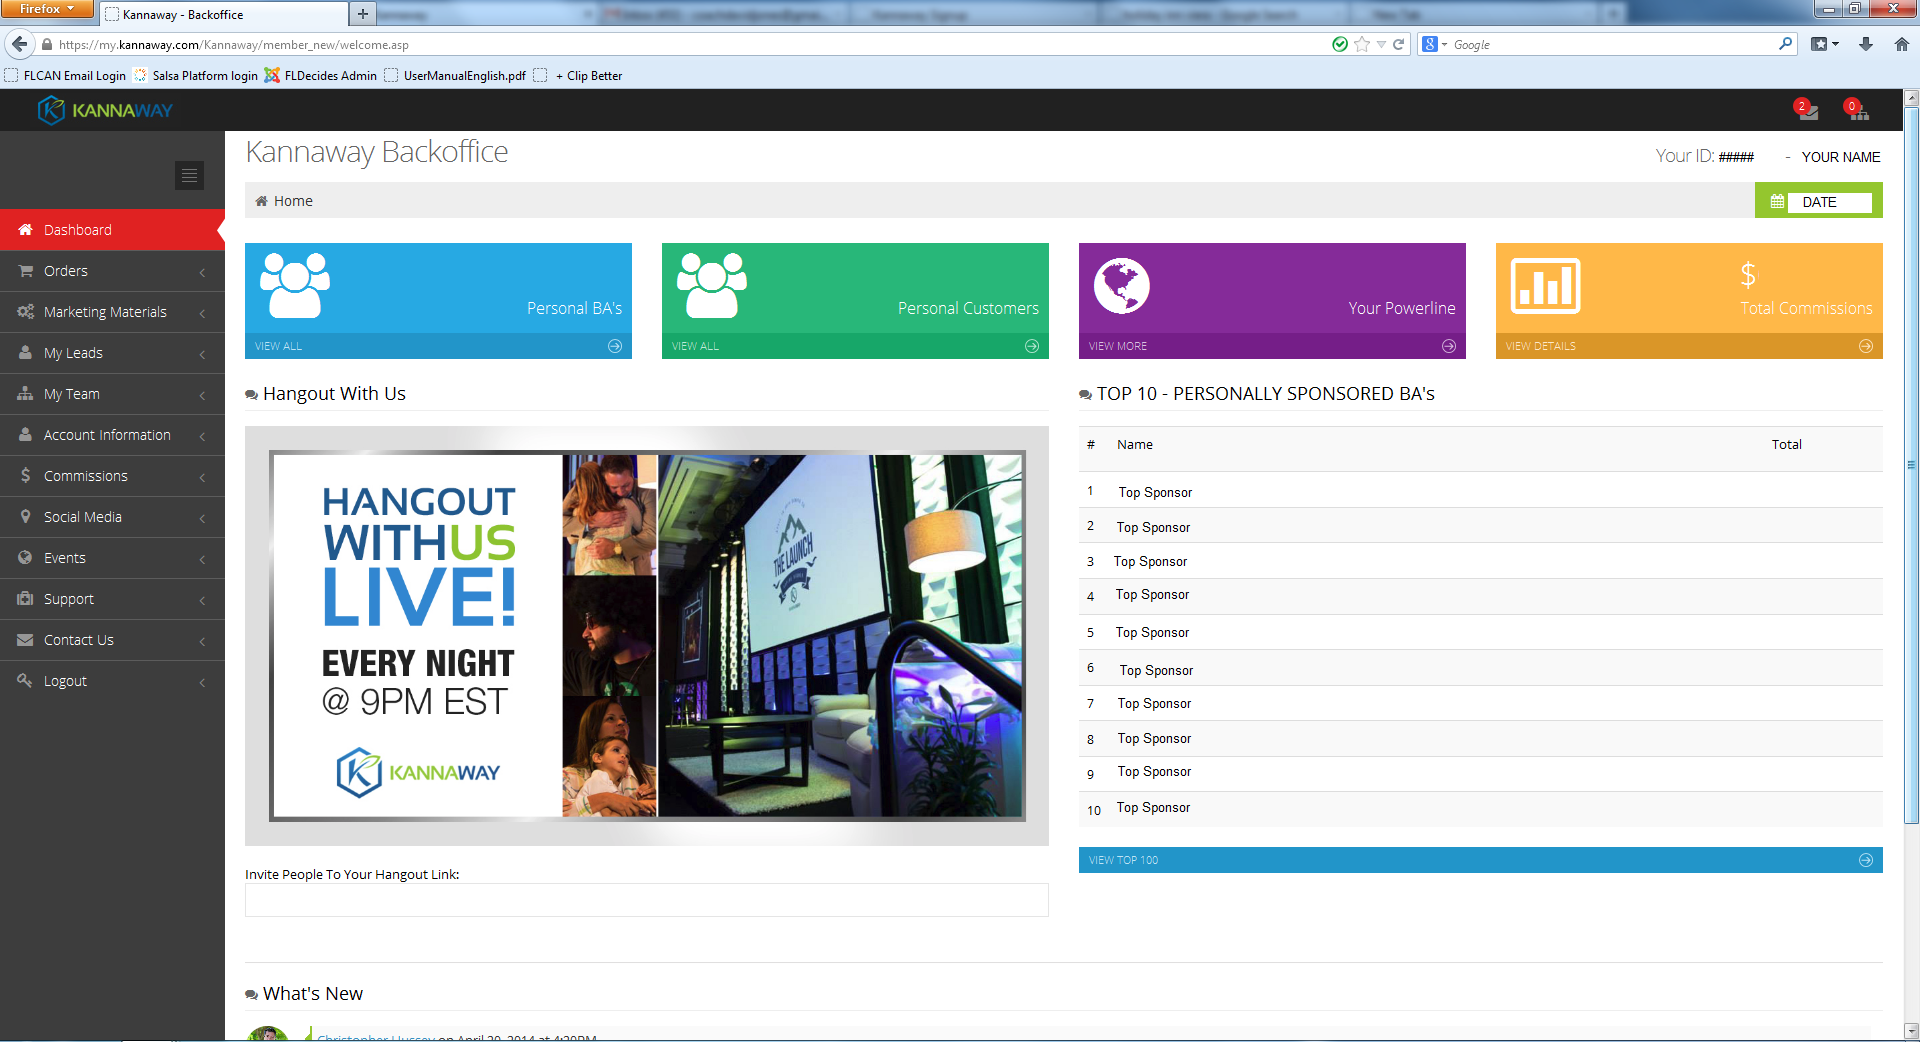Open the messages notification icon

coord(1807,110)
